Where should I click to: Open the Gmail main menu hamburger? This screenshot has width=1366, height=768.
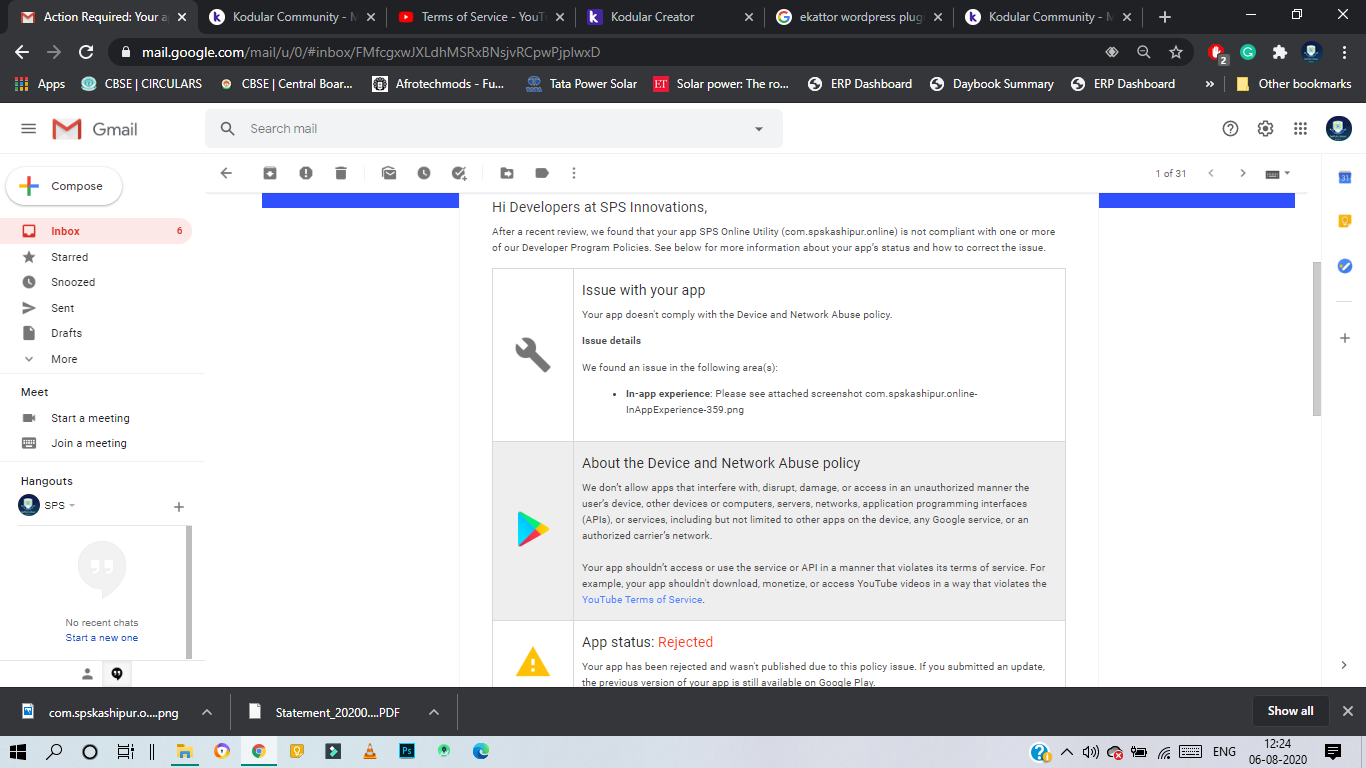[28, 129]
